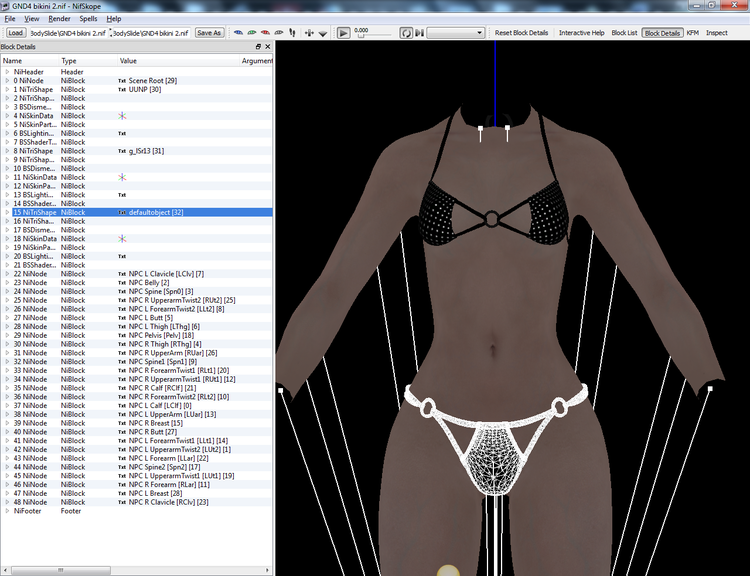Expand the NiHeader row
750x576 pixels.
point(7,72)
